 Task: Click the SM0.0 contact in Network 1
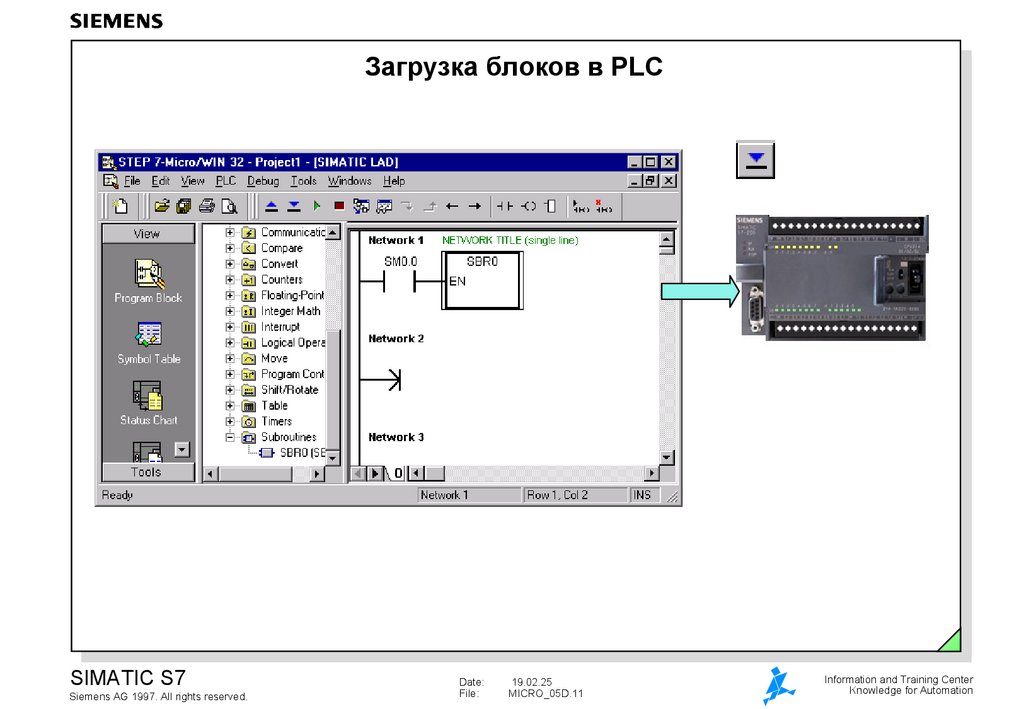point(400,282)
